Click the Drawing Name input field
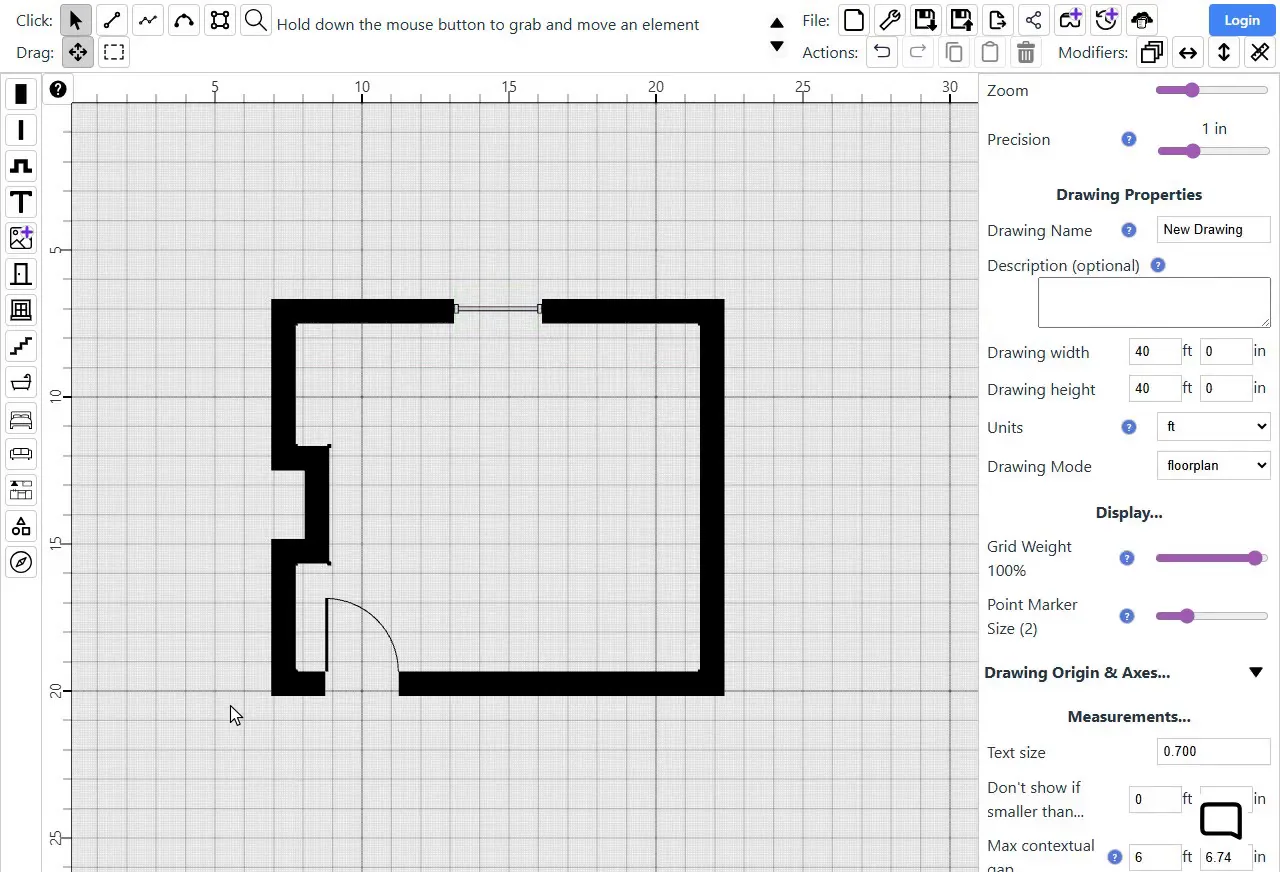Screen dimensions: 1280x872 pos(1213,229)
